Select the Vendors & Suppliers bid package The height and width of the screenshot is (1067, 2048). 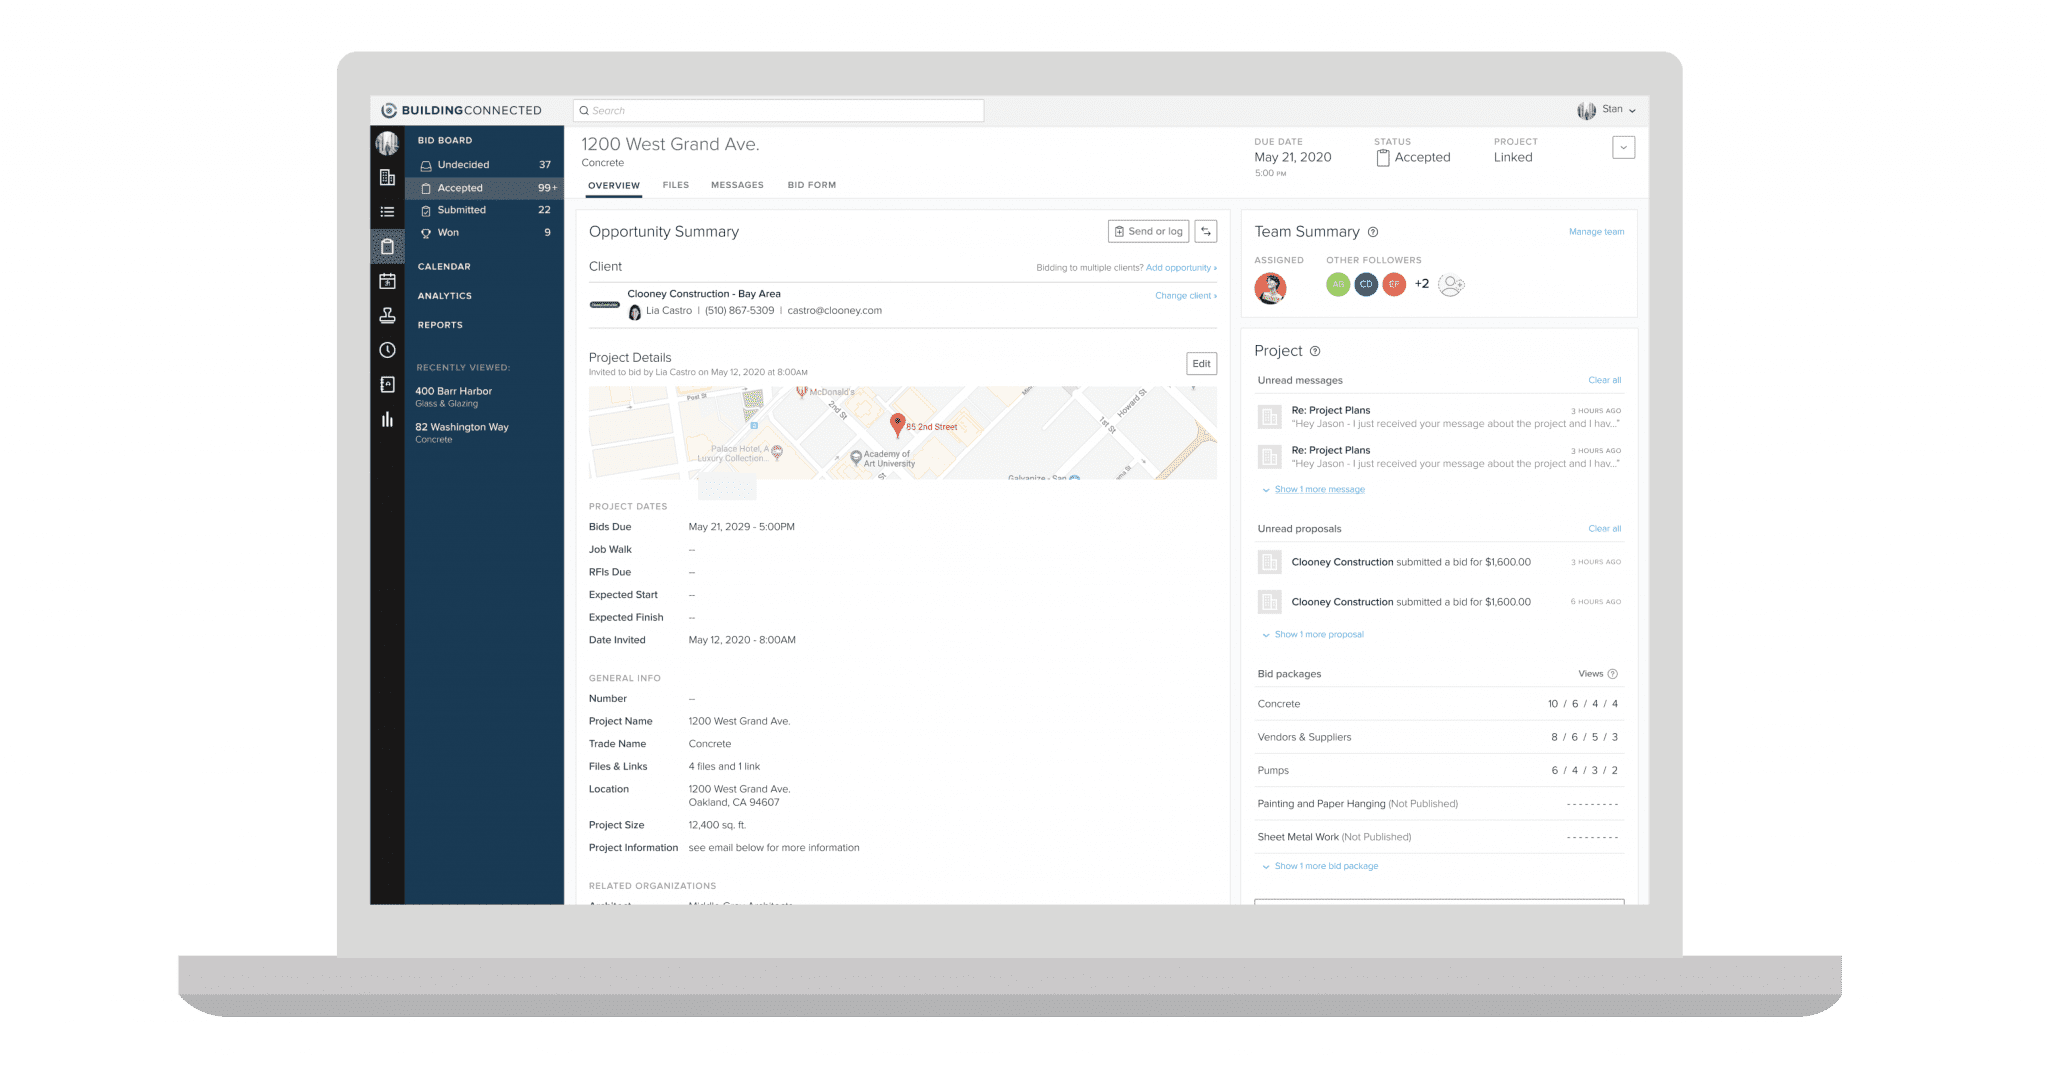[x=1439, y=737]
